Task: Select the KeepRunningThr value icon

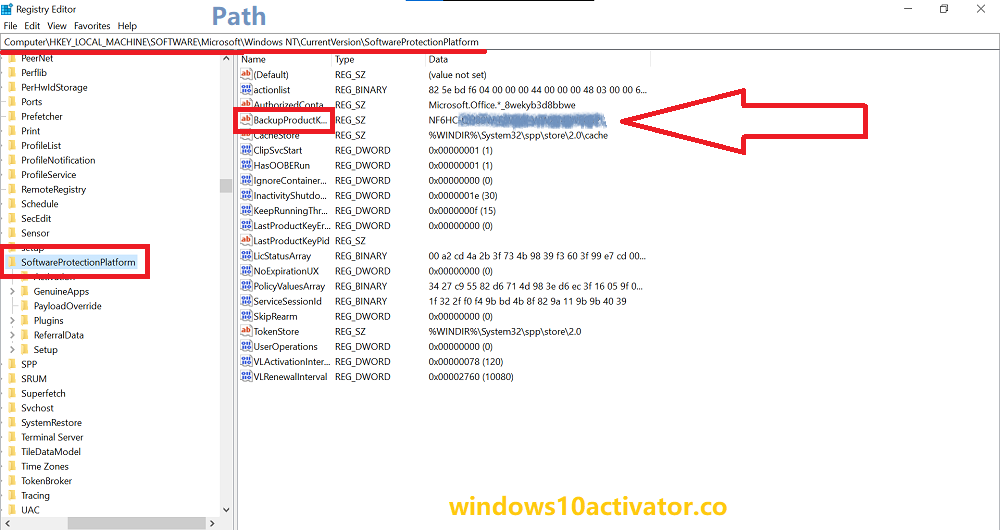Action: (x=246, y=210)
